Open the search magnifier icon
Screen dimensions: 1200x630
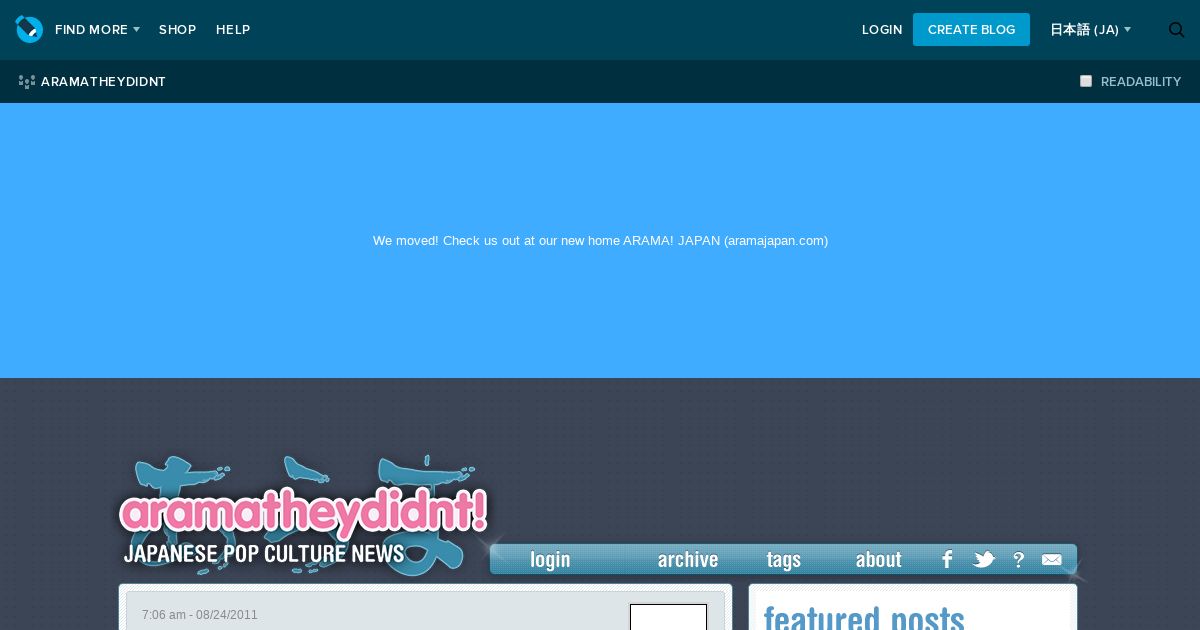click(x=1176, y=30)
